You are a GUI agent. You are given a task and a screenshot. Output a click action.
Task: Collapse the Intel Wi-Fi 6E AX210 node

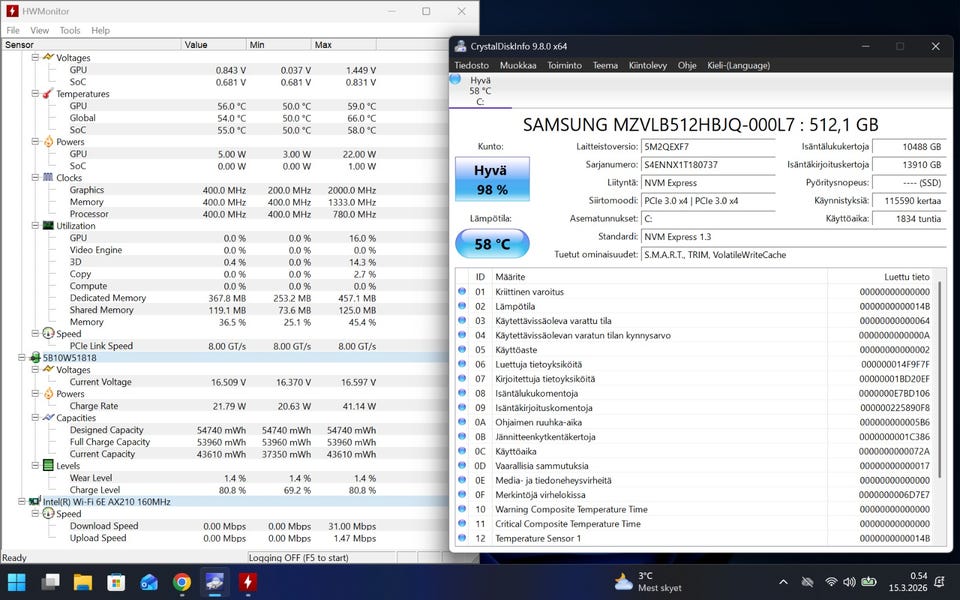point(22,501)
